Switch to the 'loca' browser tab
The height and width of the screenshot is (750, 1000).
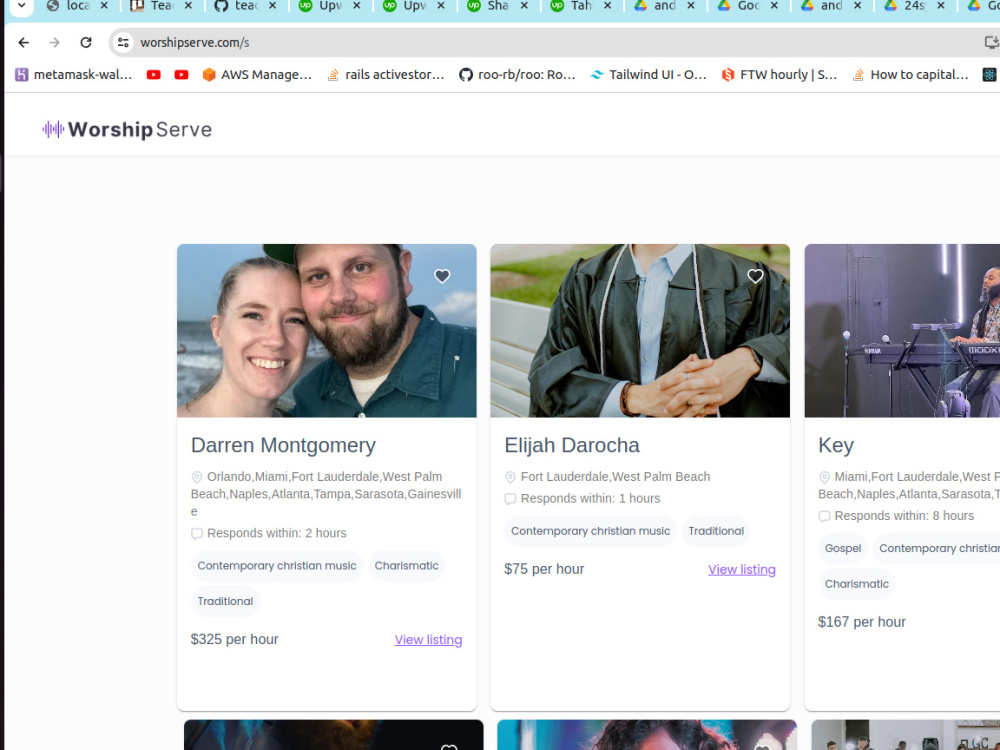[x=70, y=6]
